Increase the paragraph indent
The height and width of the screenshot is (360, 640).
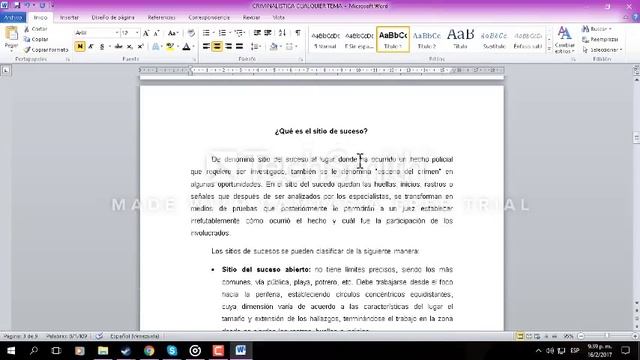pyautogui.click(x=268, y=33)
